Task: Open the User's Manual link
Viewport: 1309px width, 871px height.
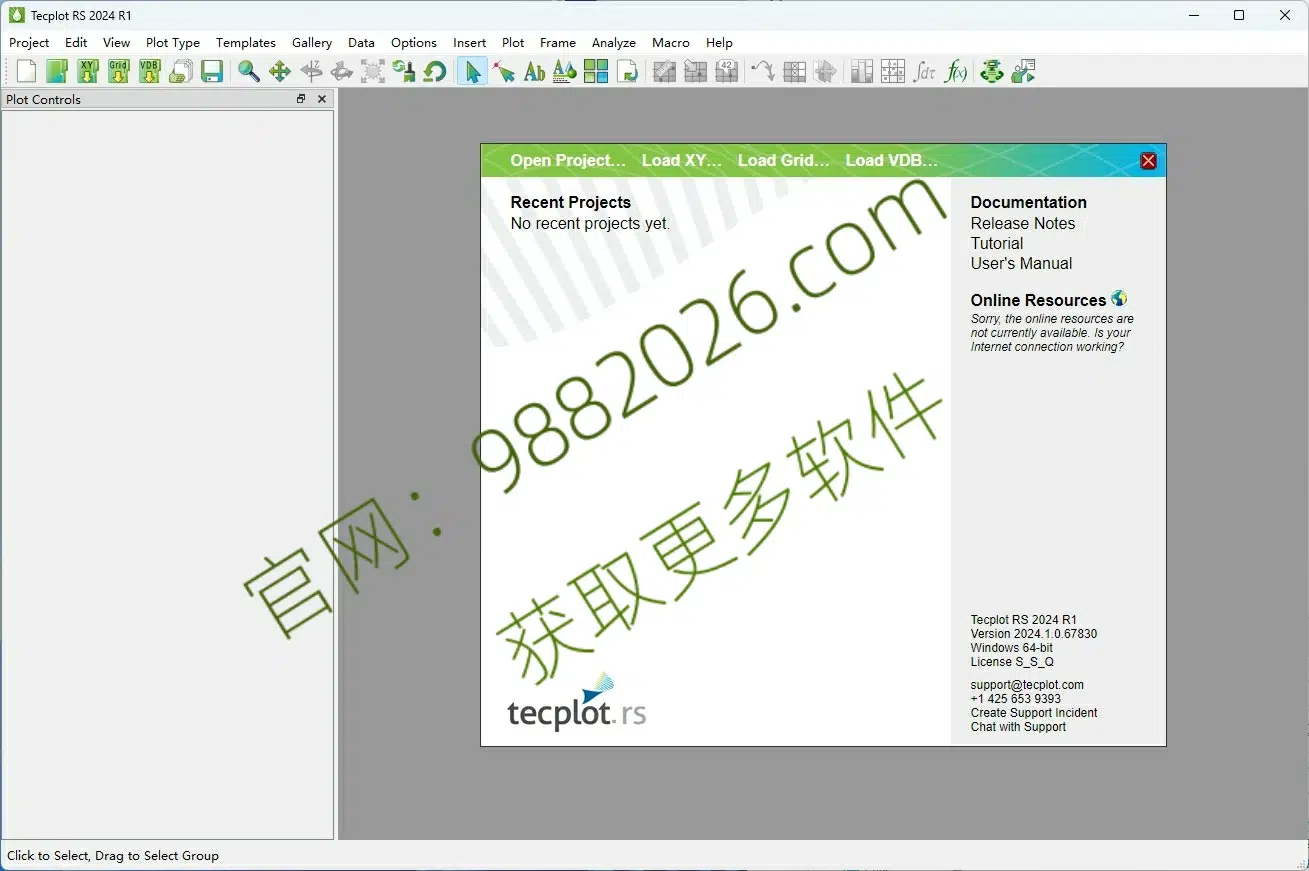Action: point(1021,263)
